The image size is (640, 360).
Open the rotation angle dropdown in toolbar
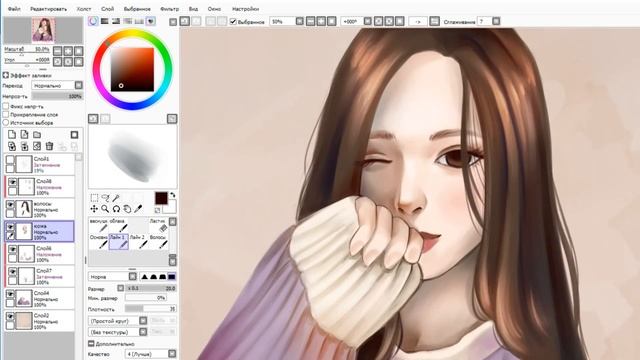coord(367,21)
